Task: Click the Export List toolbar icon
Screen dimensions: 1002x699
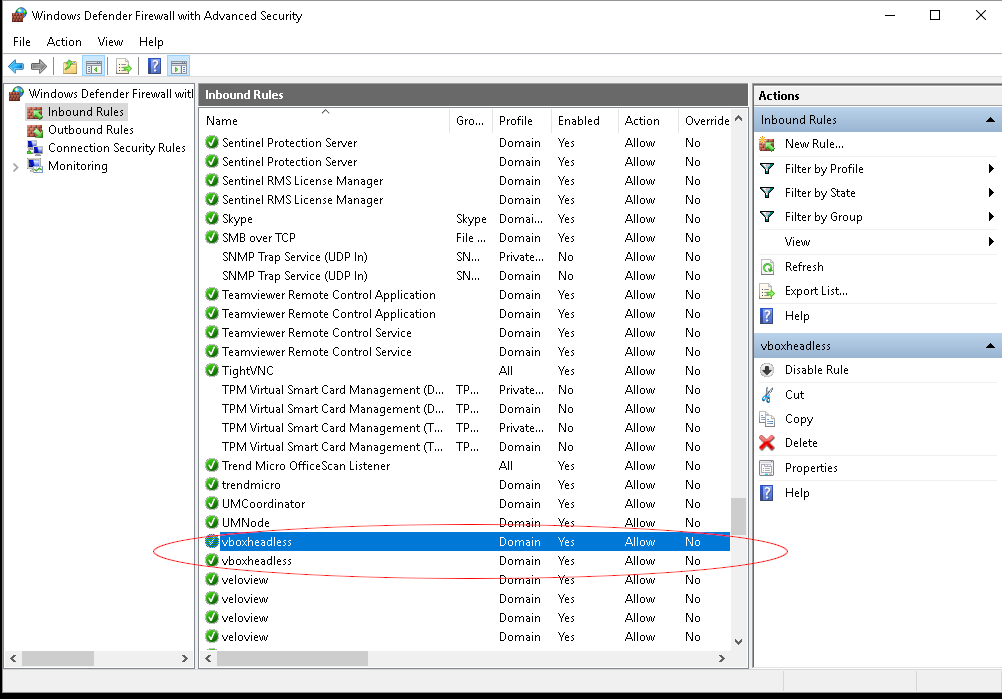Action: coord(124,66)
